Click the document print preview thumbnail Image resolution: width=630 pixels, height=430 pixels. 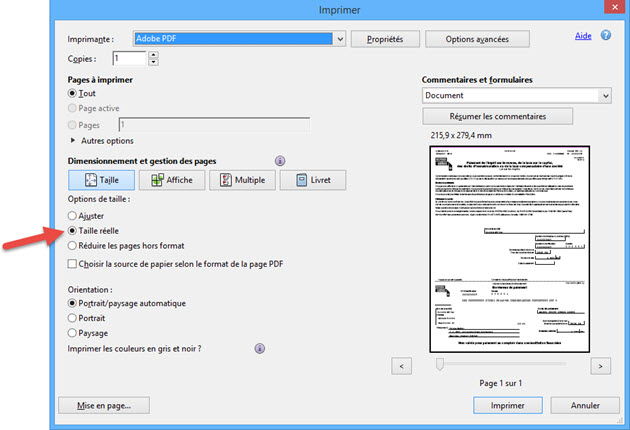[x=509, y=249]
